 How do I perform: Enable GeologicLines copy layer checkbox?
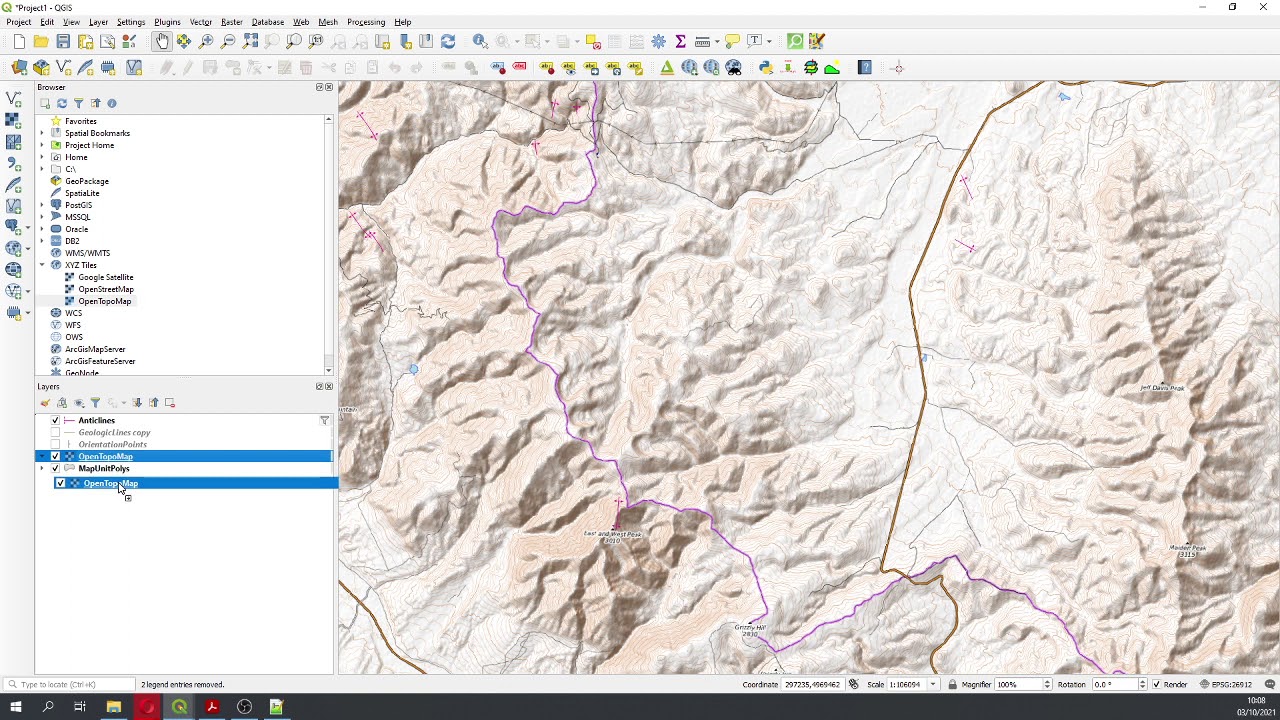(55, 433)
